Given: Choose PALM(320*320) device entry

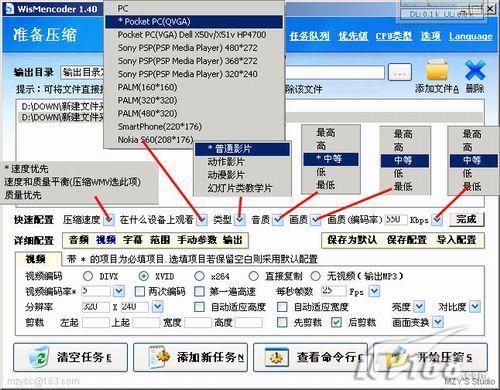Looking at the screenshot, I should pos(194,100).
